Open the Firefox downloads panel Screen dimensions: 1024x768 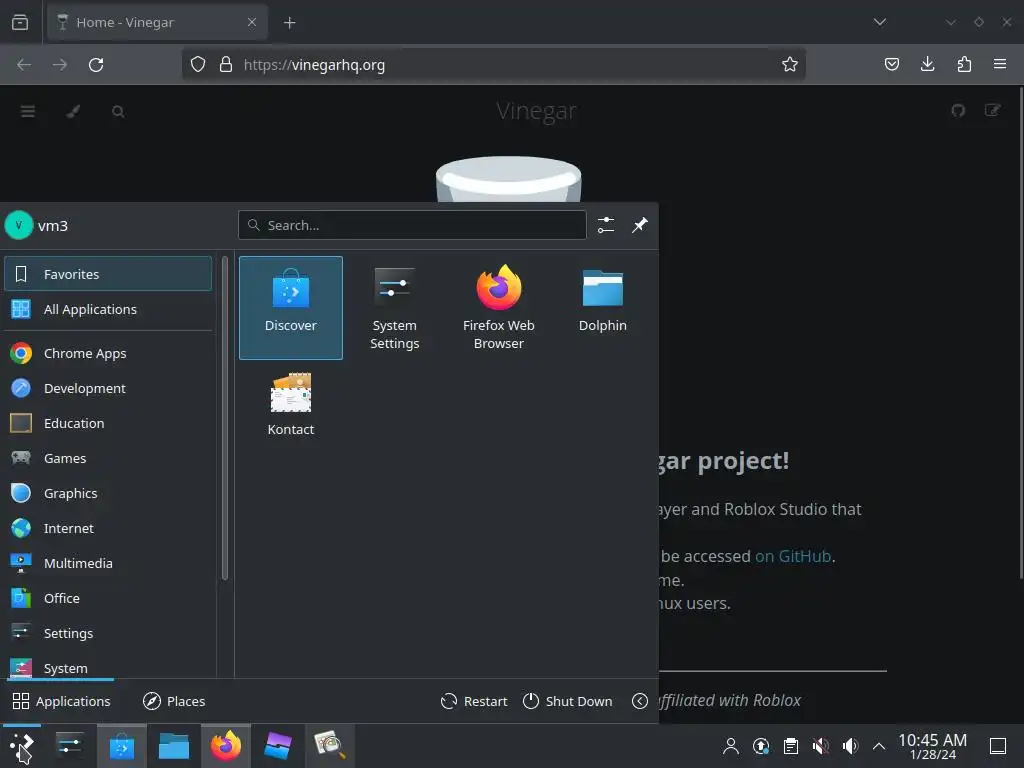click(928, 64)
